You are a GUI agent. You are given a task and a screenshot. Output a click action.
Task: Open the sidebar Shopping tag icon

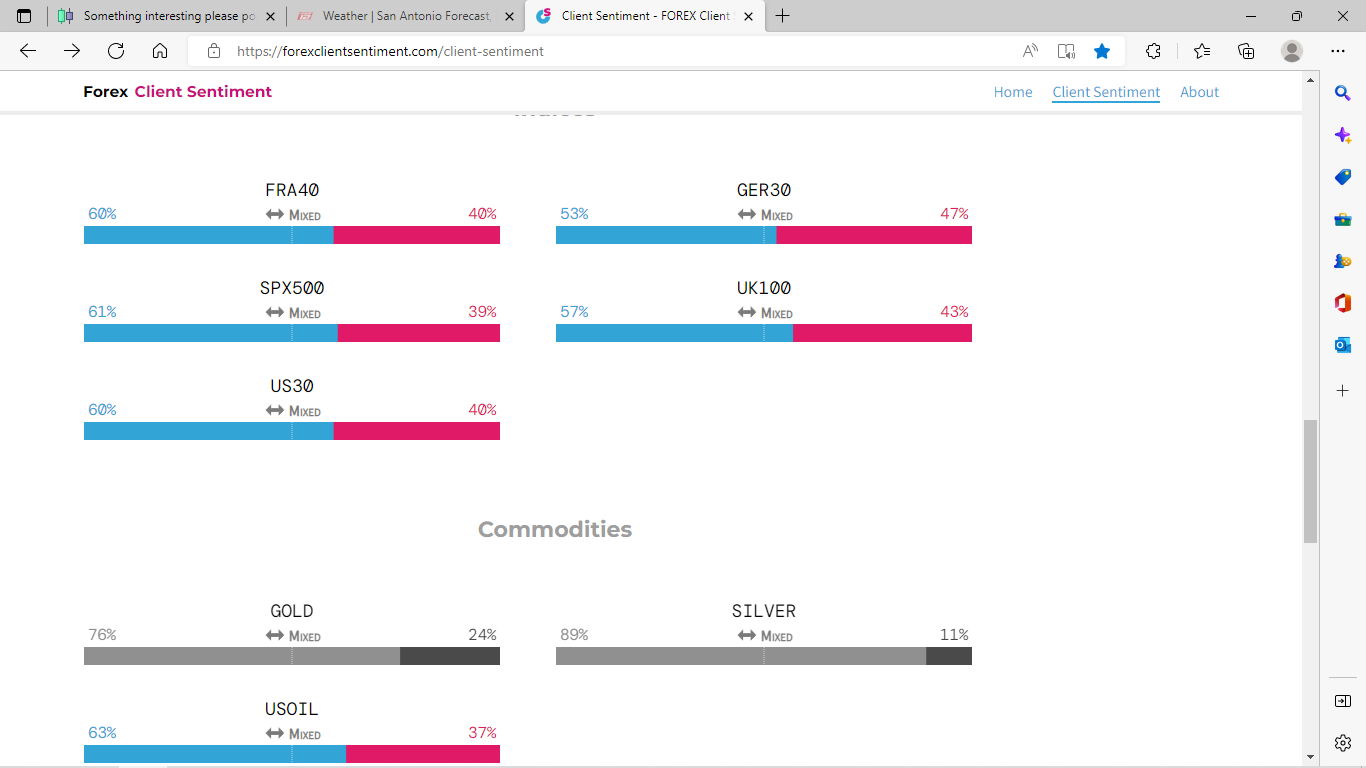click(x=1343, y=177)
